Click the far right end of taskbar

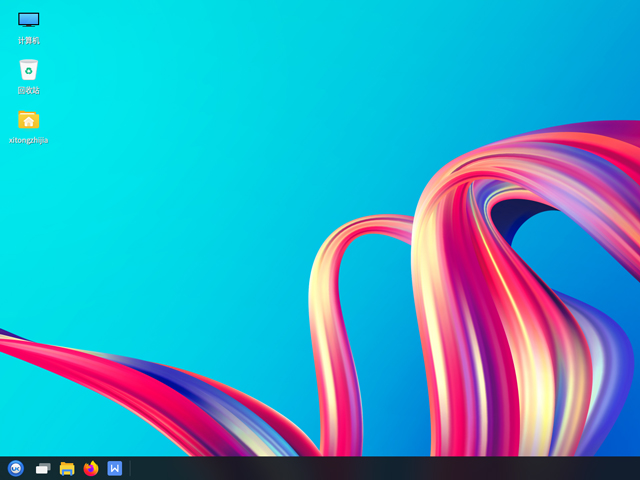click(x=633, y=468)
